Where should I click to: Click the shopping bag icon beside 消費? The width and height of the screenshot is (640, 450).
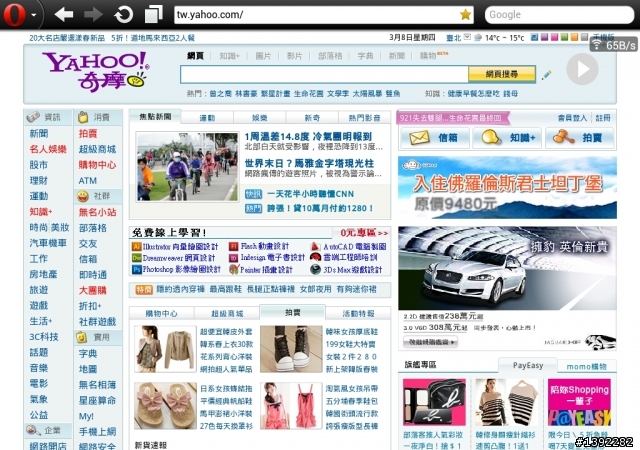coord(83,117)
